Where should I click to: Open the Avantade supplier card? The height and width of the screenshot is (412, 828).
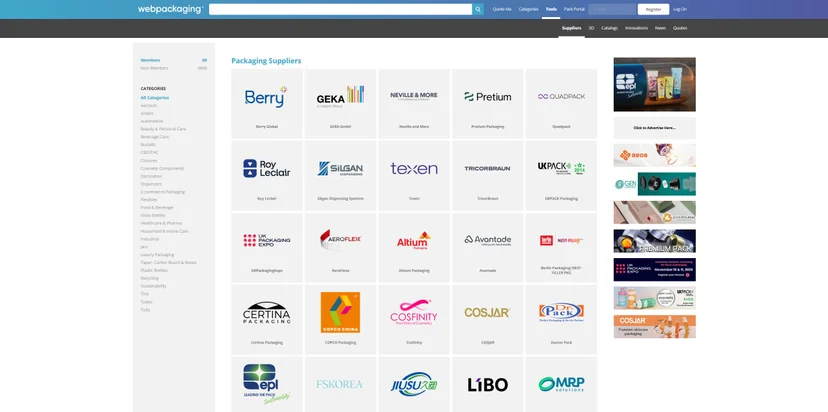(487, 247)
